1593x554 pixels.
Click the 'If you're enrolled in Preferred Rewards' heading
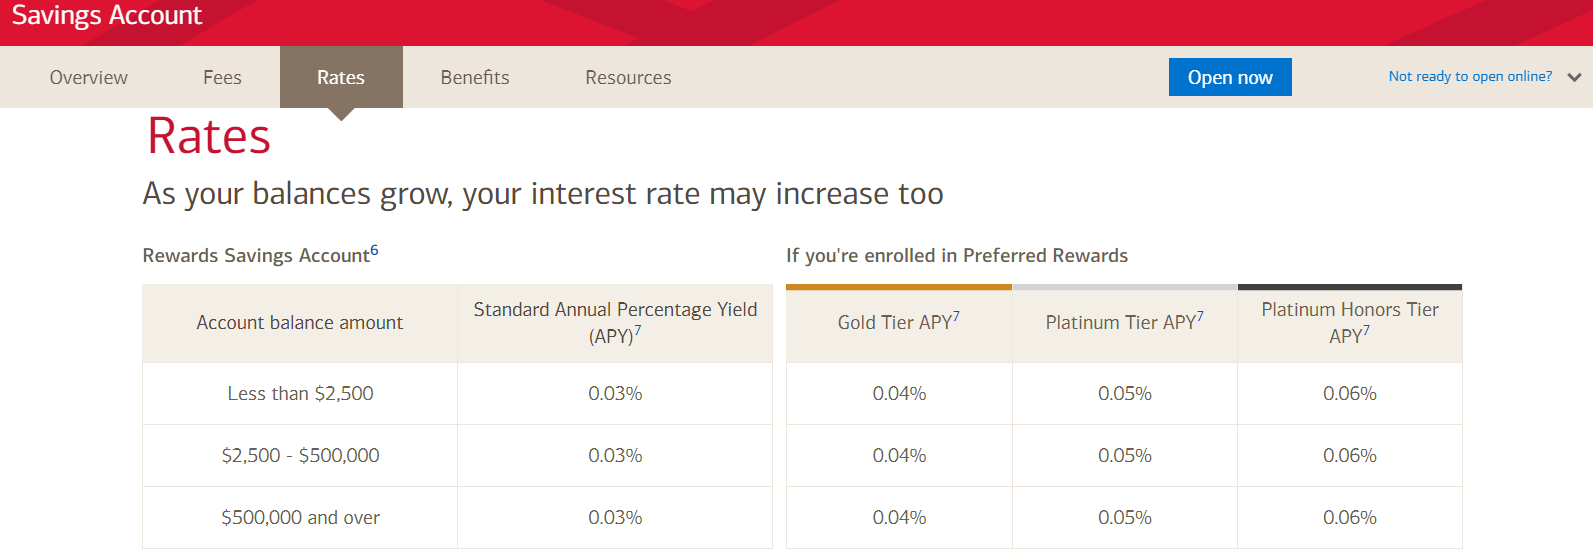[x=957, y=256]
